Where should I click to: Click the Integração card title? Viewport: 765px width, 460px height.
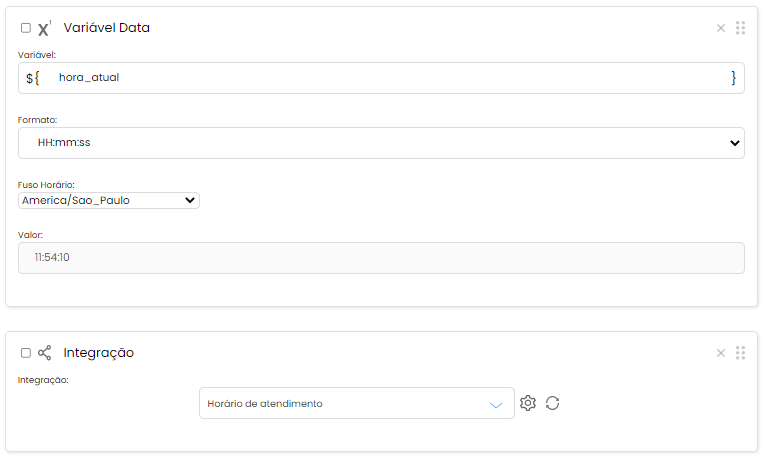[98, 353]
